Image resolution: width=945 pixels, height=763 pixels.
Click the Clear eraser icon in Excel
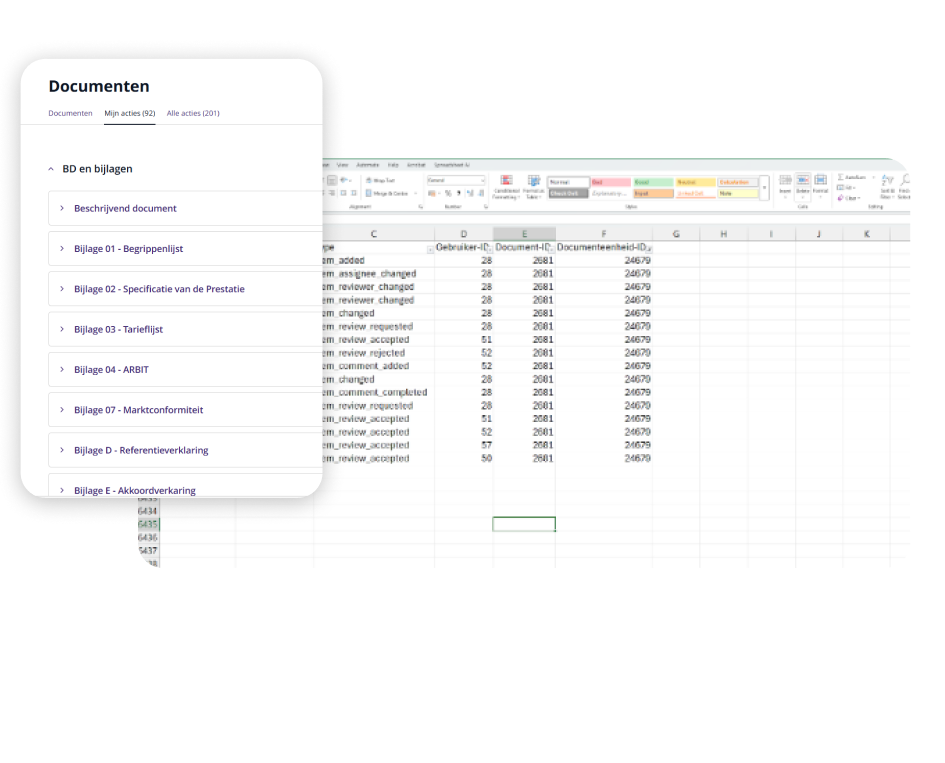point(841,198)
